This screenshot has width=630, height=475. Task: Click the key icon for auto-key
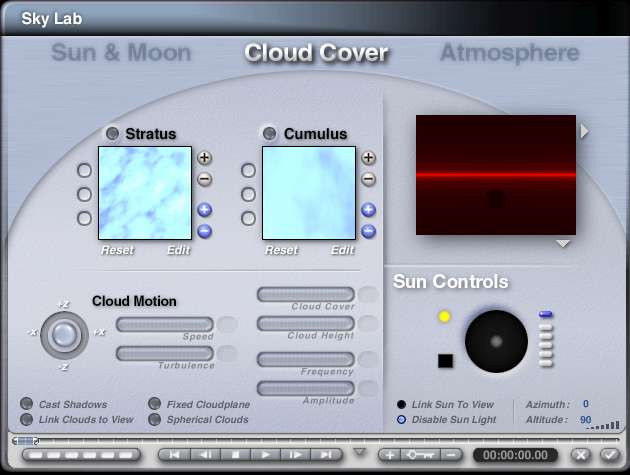(x=420, y=455)
